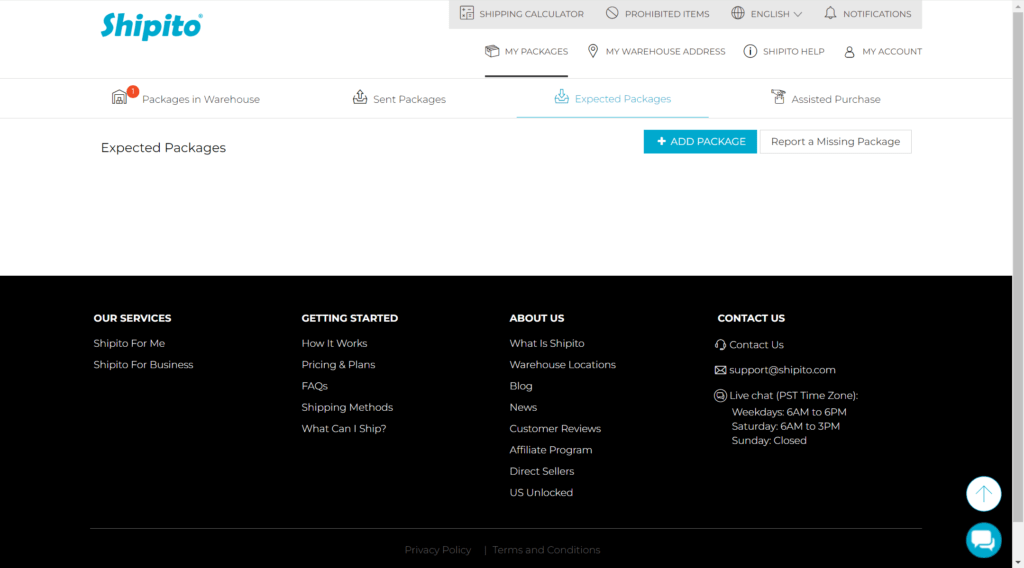
Task: Open Privacy Policy link
Action: pos(438,550)
